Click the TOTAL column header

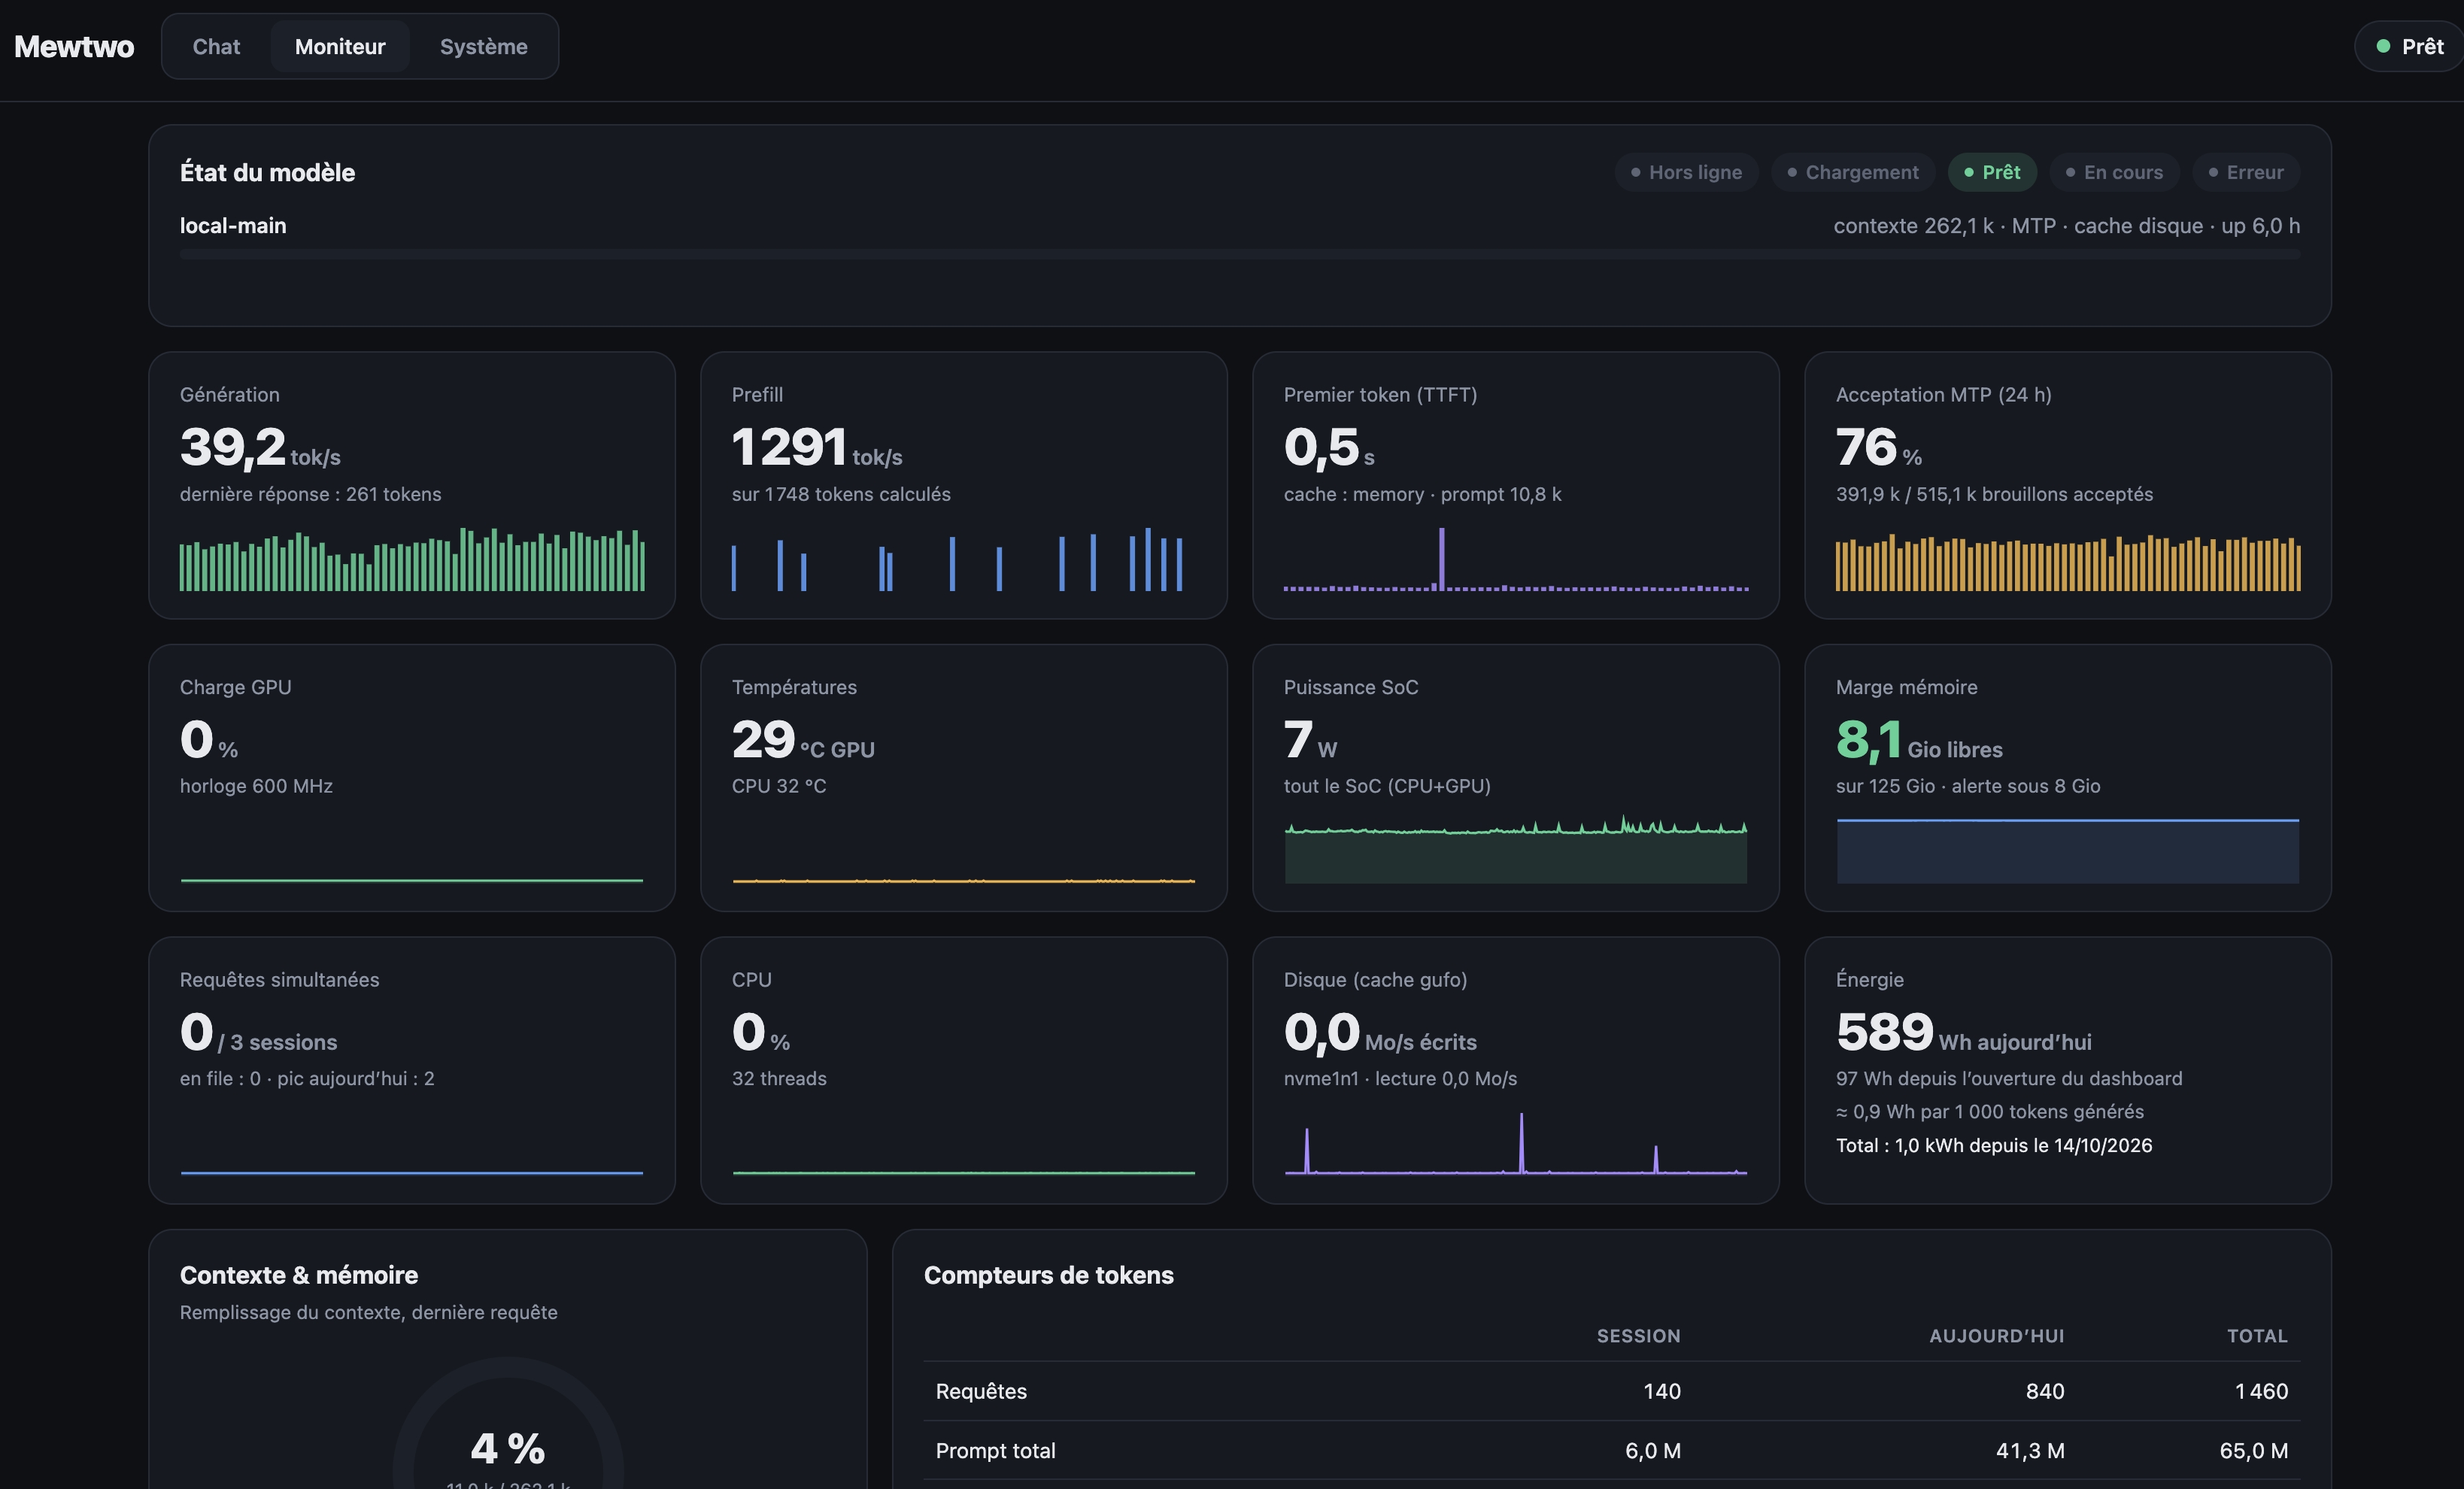pyautogui.click(x=2257, y=1336)
